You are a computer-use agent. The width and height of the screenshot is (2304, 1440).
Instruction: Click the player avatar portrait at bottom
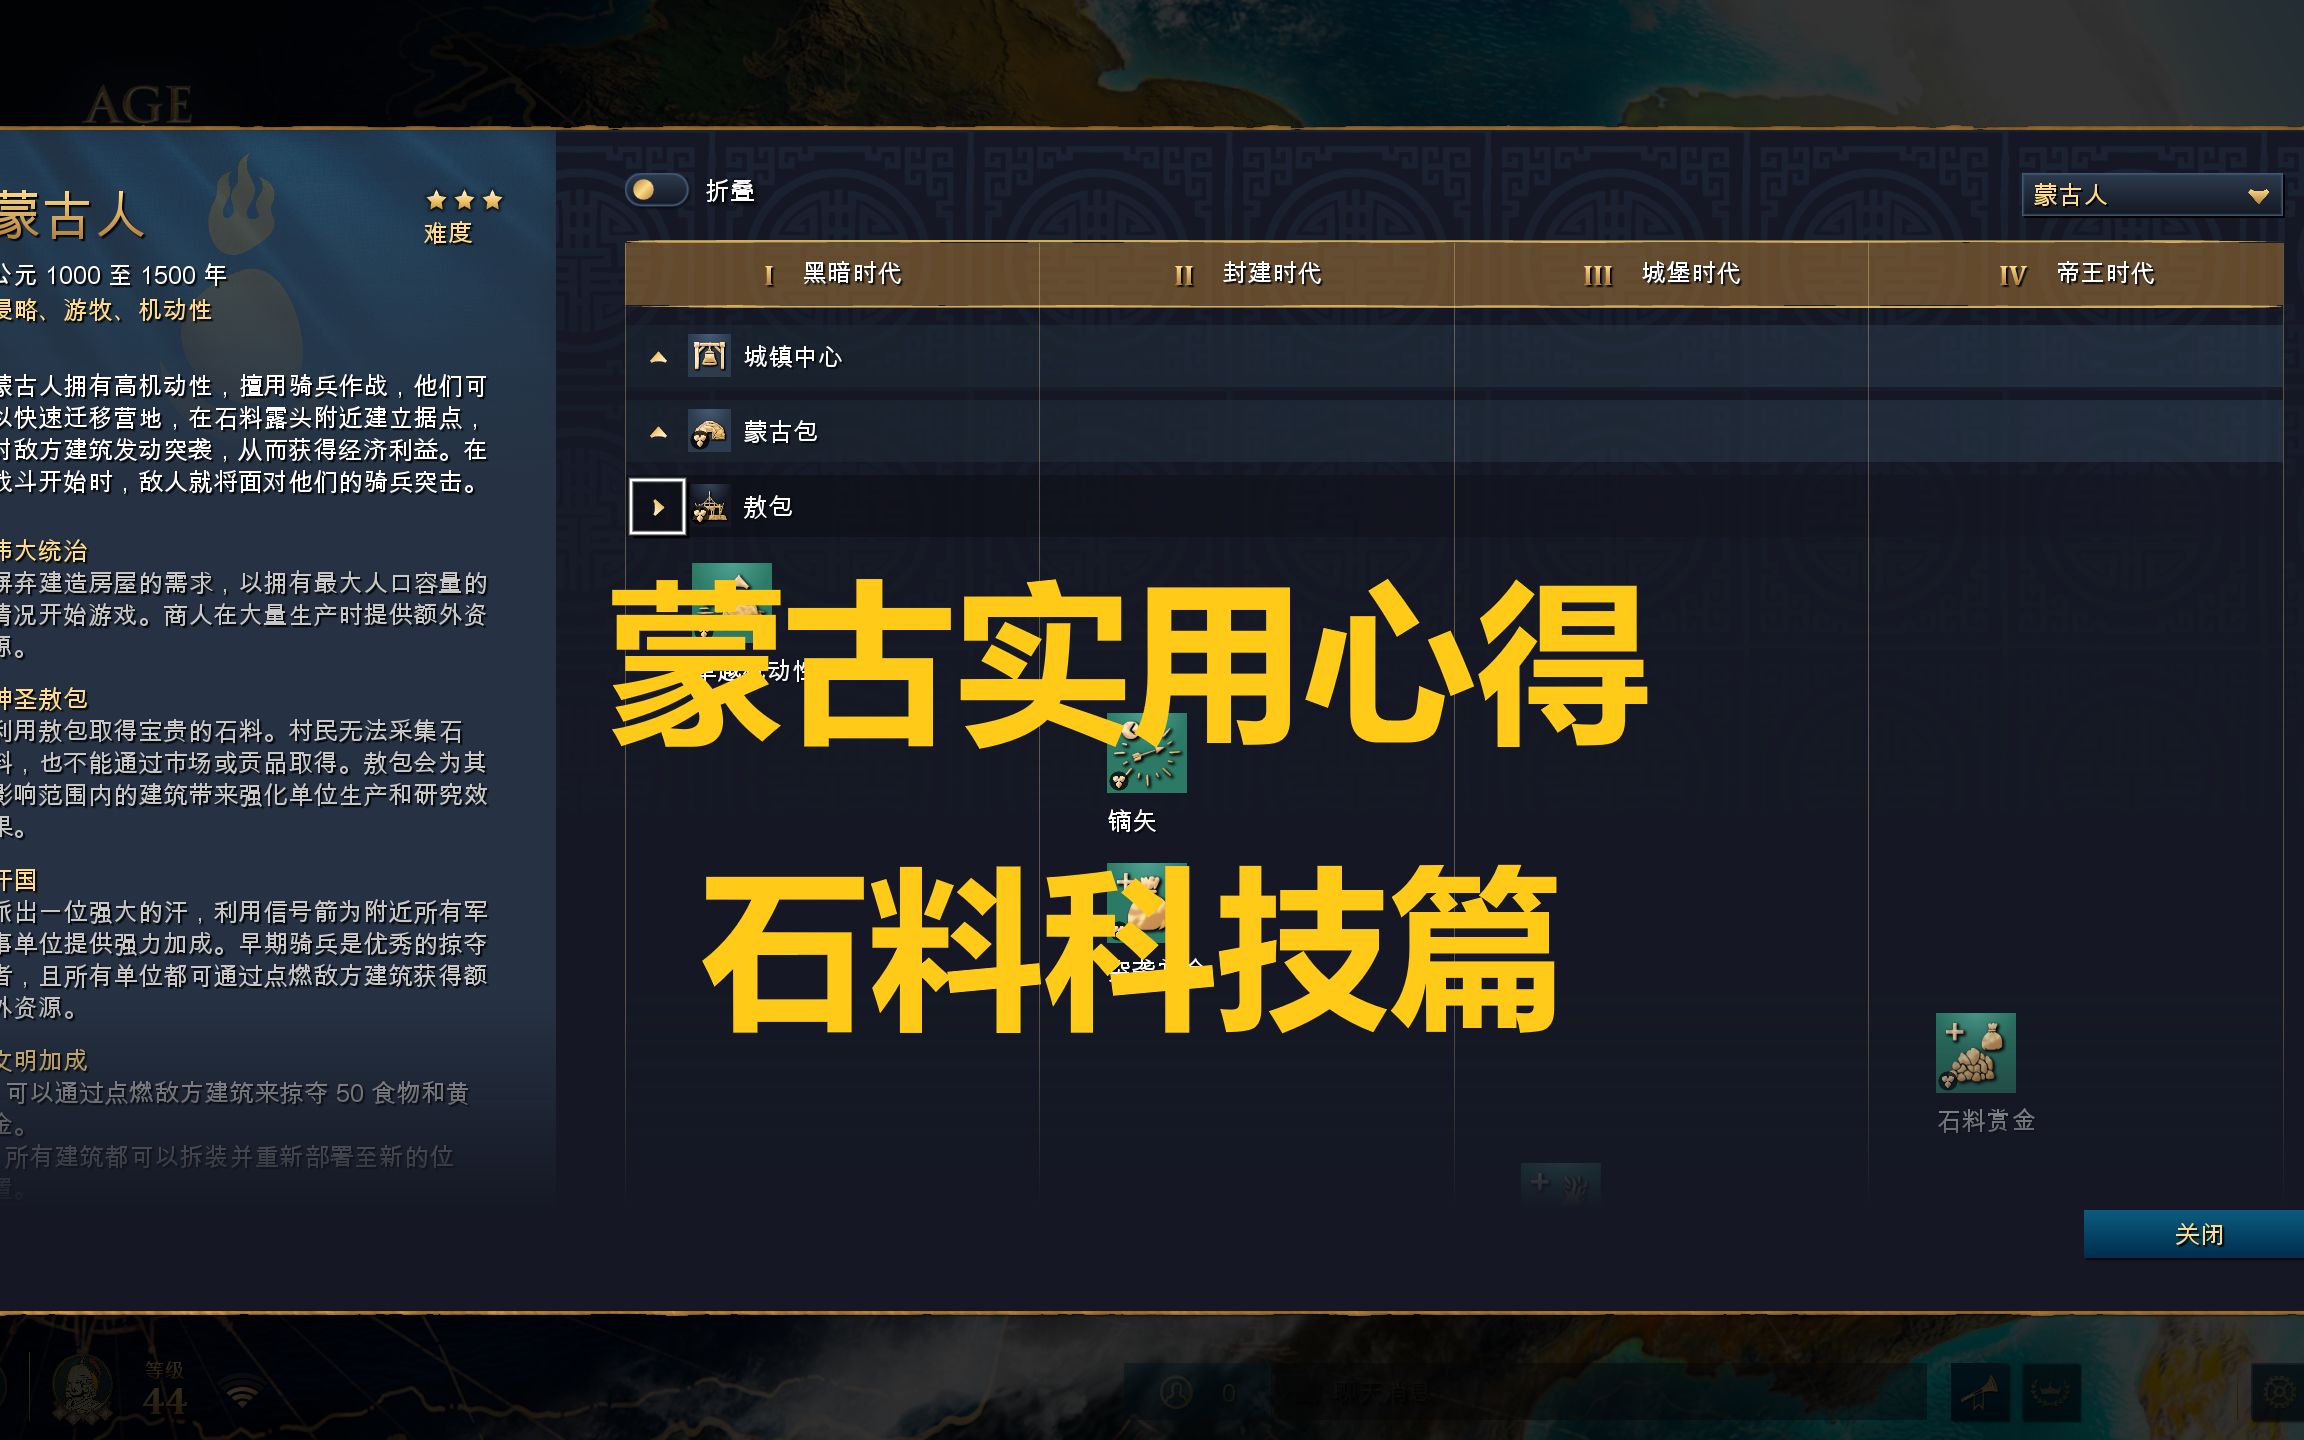pos(82,1389)
